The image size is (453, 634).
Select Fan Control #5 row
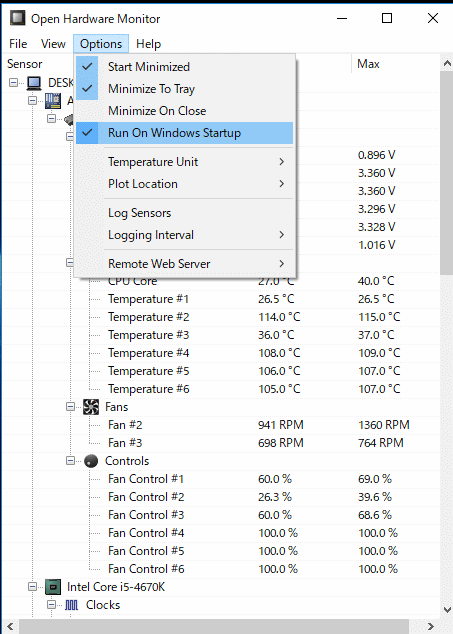pyautogui.click(x=221, y=551)
